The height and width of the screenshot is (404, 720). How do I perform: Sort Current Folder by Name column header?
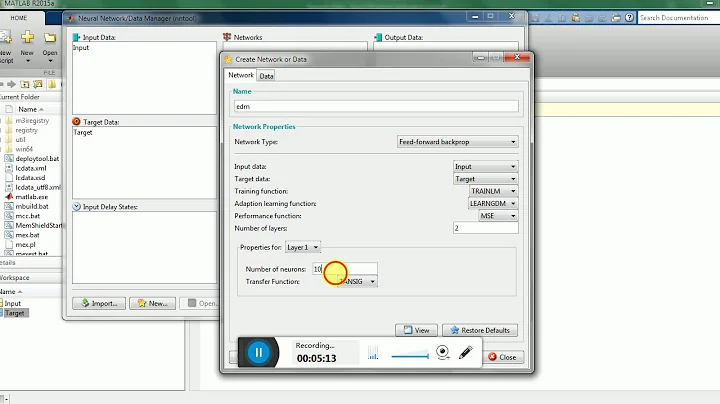[30, 109]
